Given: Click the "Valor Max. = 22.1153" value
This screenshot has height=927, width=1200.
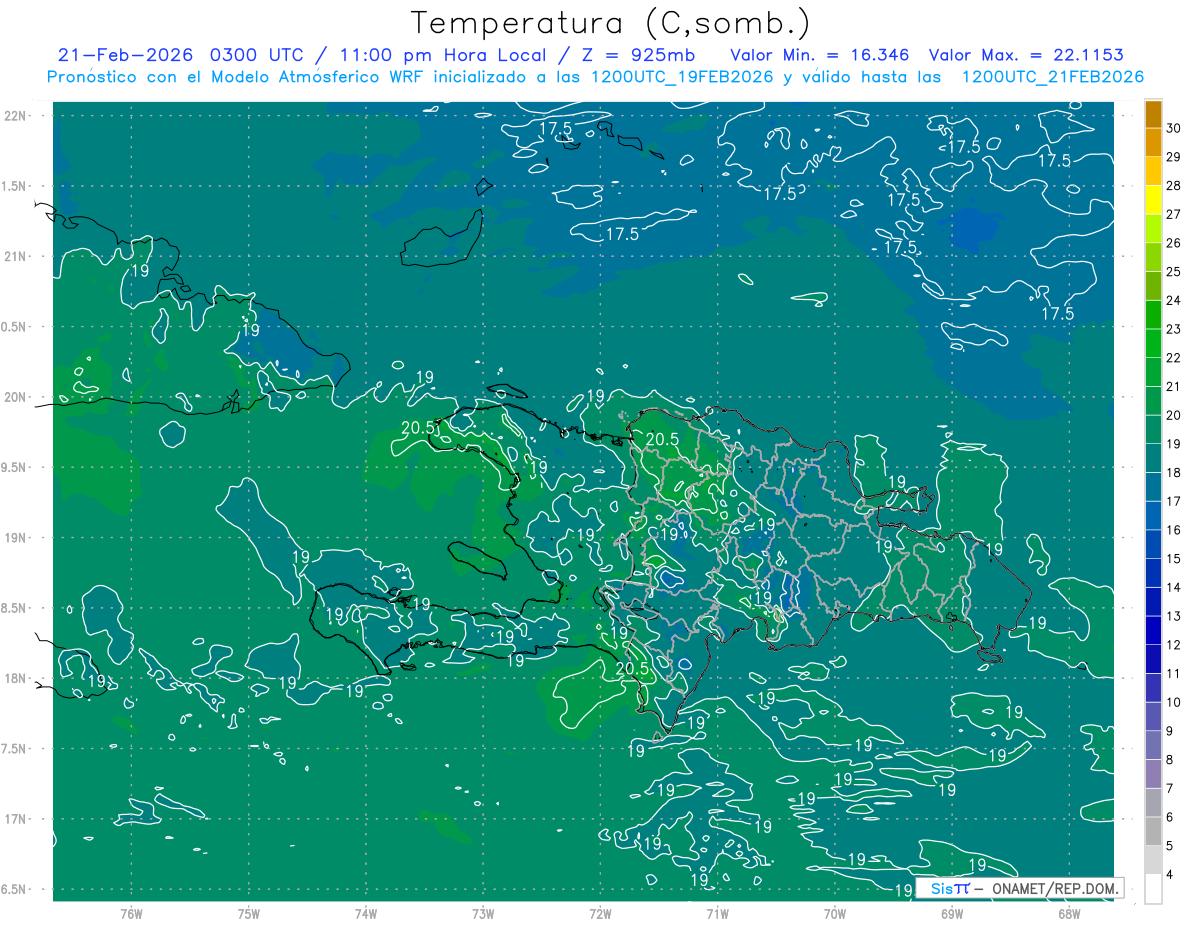Looking at the screenshot, I should click(1028, 55).
